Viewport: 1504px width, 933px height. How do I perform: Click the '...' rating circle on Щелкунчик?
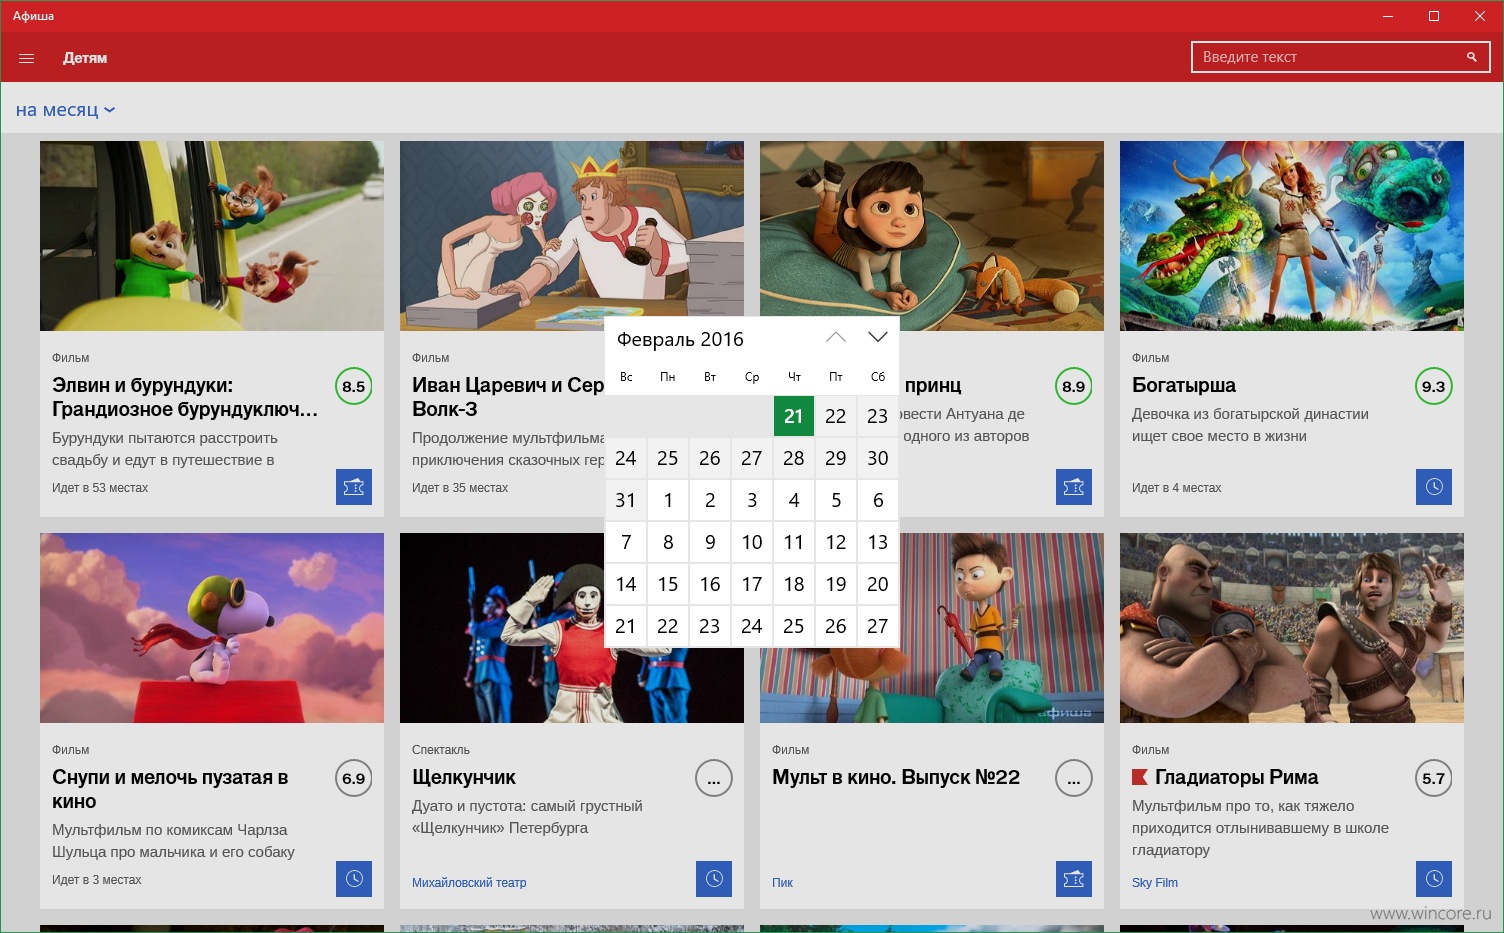click(x=714, y=778)
